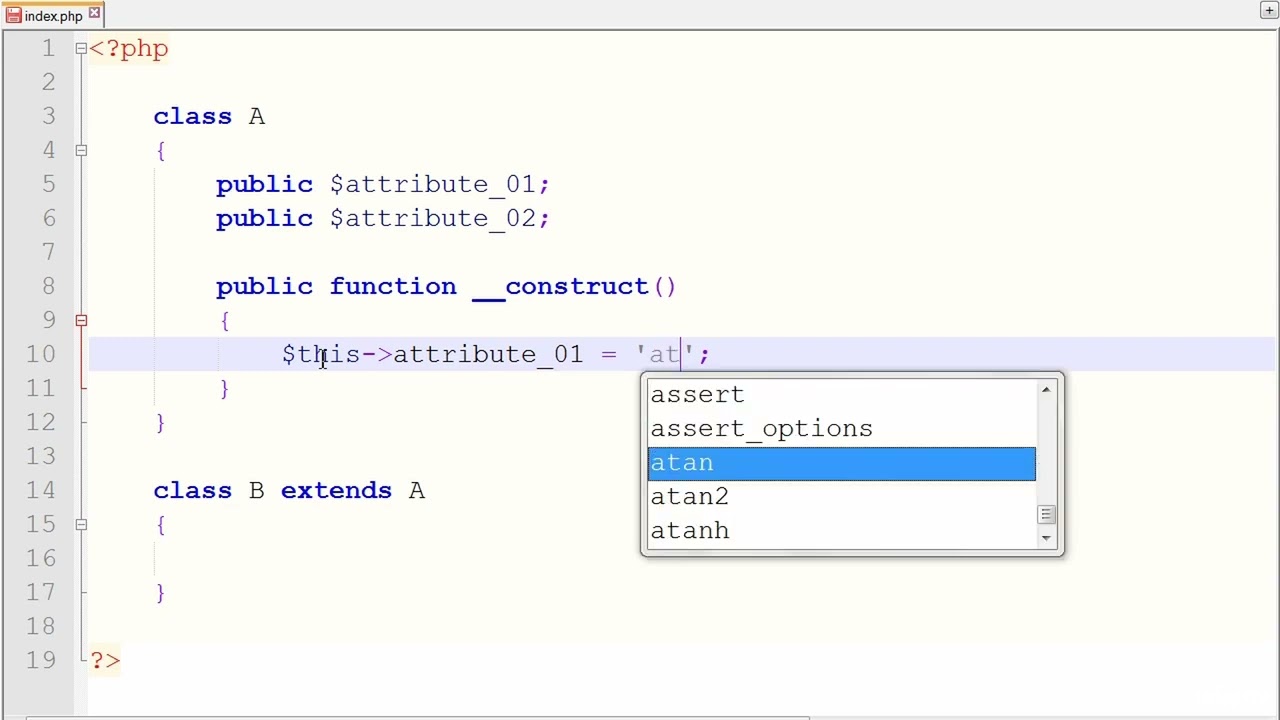Click the '?>' closing tag

(105, 660)
